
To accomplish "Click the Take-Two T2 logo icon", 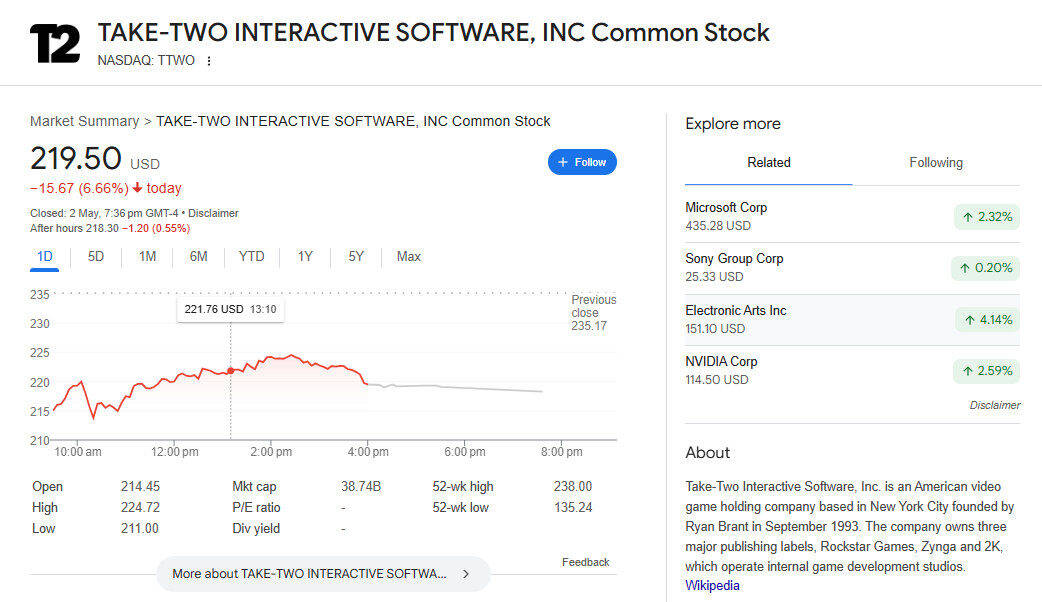I will (55, 44).
